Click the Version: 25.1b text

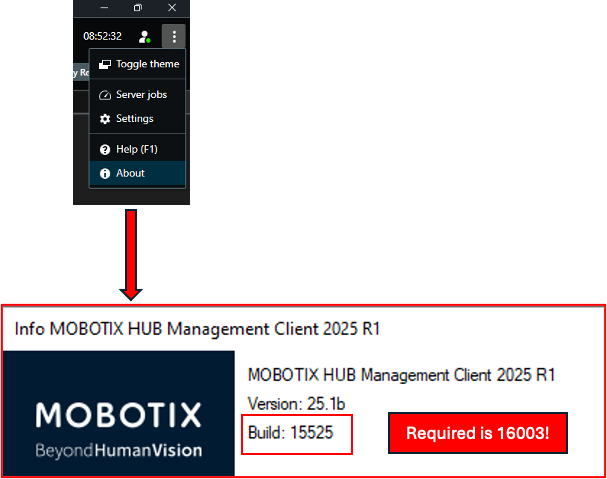point(296,404)
